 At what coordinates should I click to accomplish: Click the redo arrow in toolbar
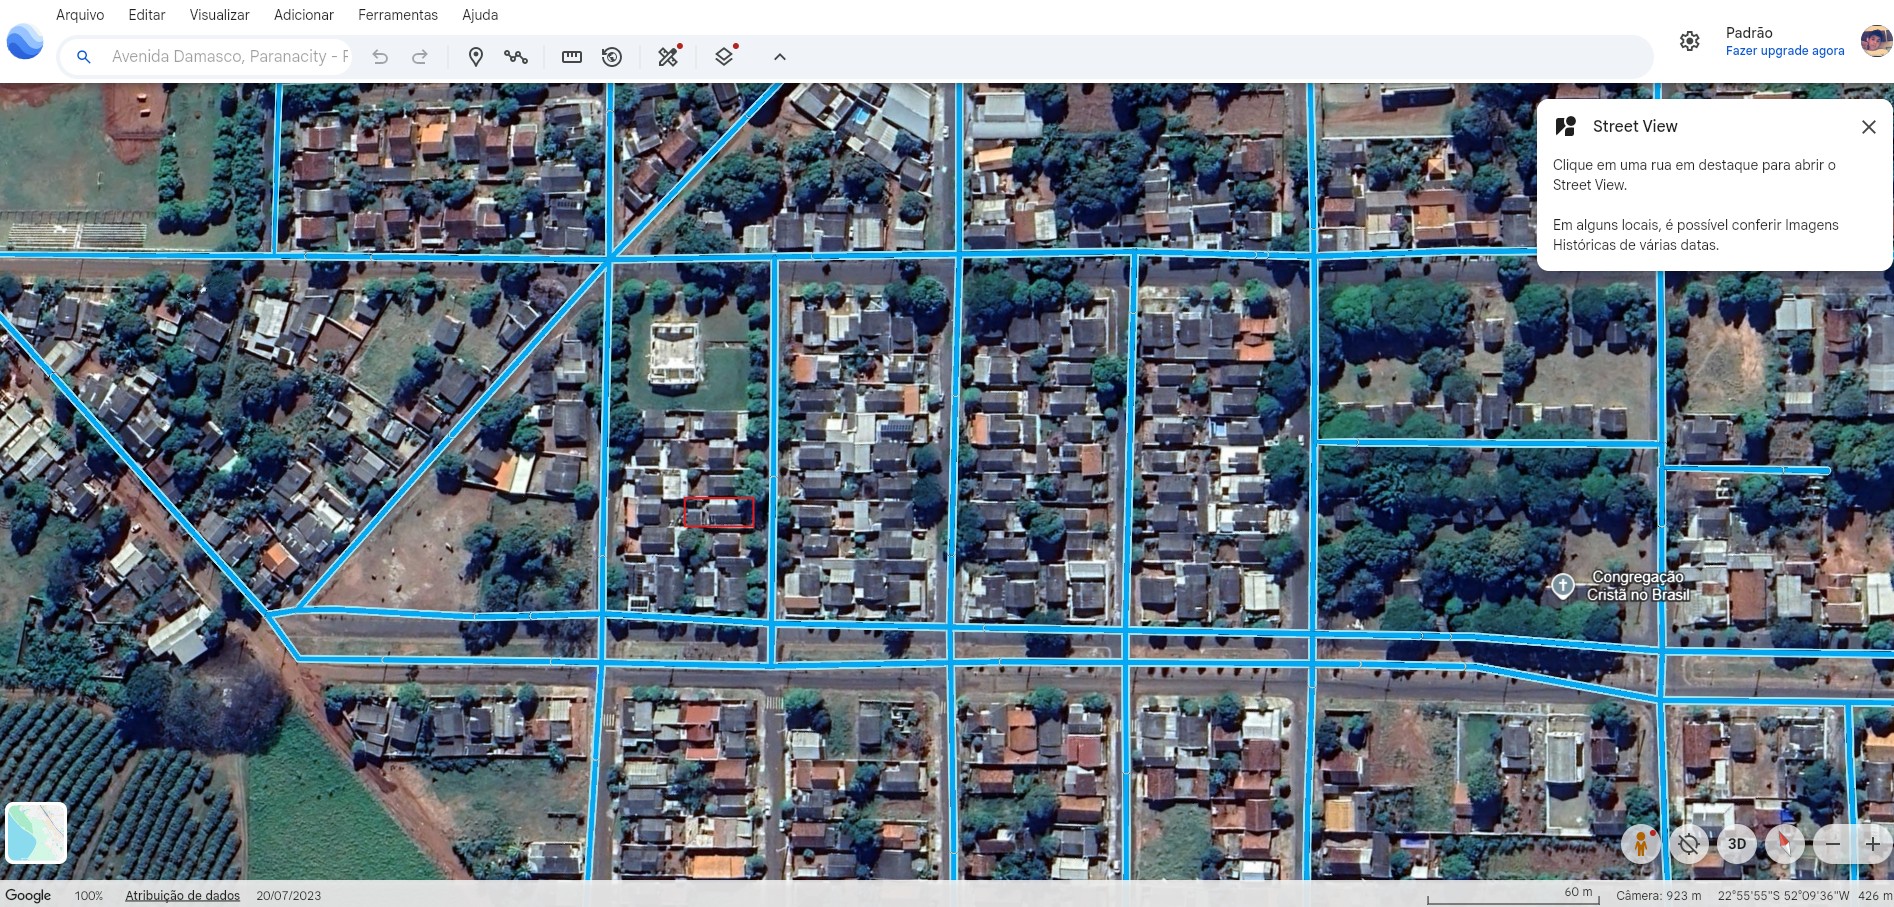click(x=420, y=57)
